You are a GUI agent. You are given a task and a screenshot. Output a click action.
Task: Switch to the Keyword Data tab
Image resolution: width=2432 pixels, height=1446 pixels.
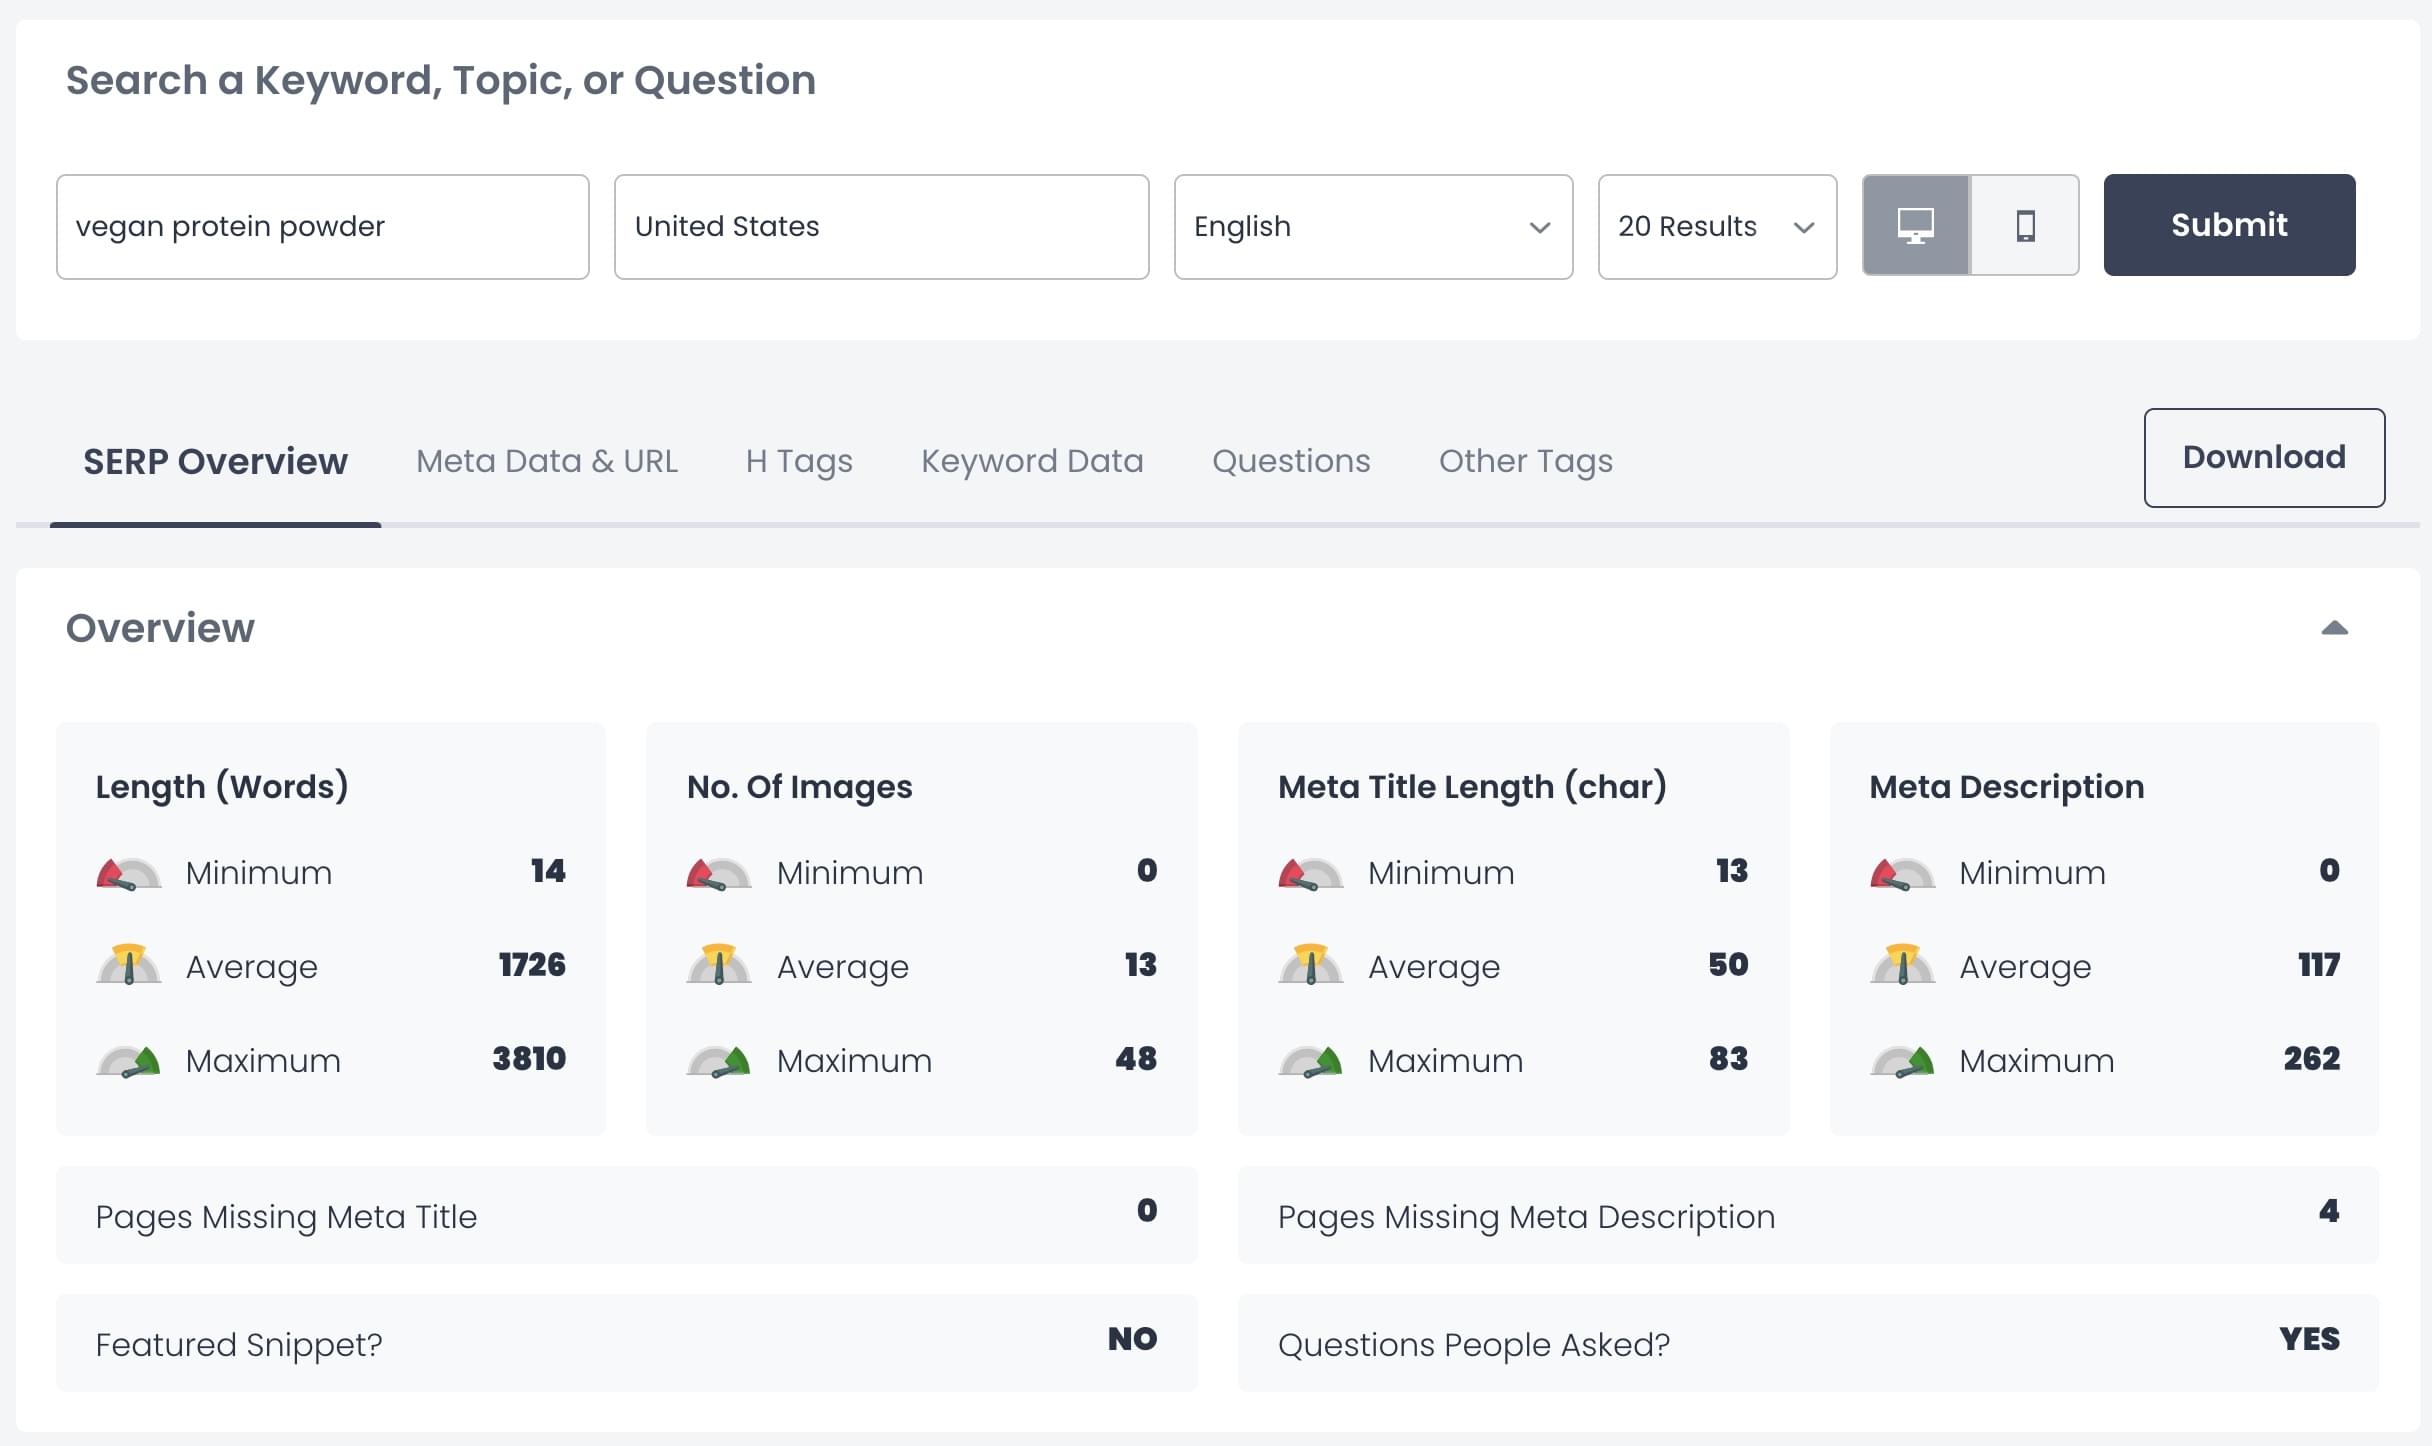1031,461
